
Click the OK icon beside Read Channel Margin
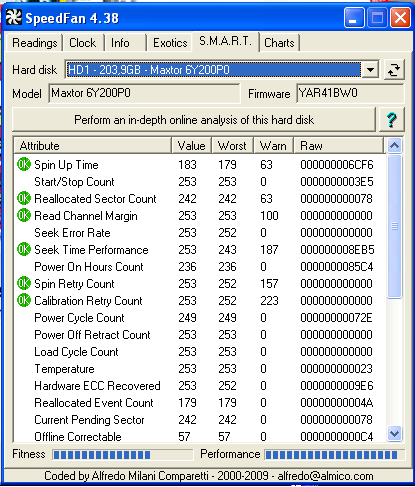[x=24, y=216]
